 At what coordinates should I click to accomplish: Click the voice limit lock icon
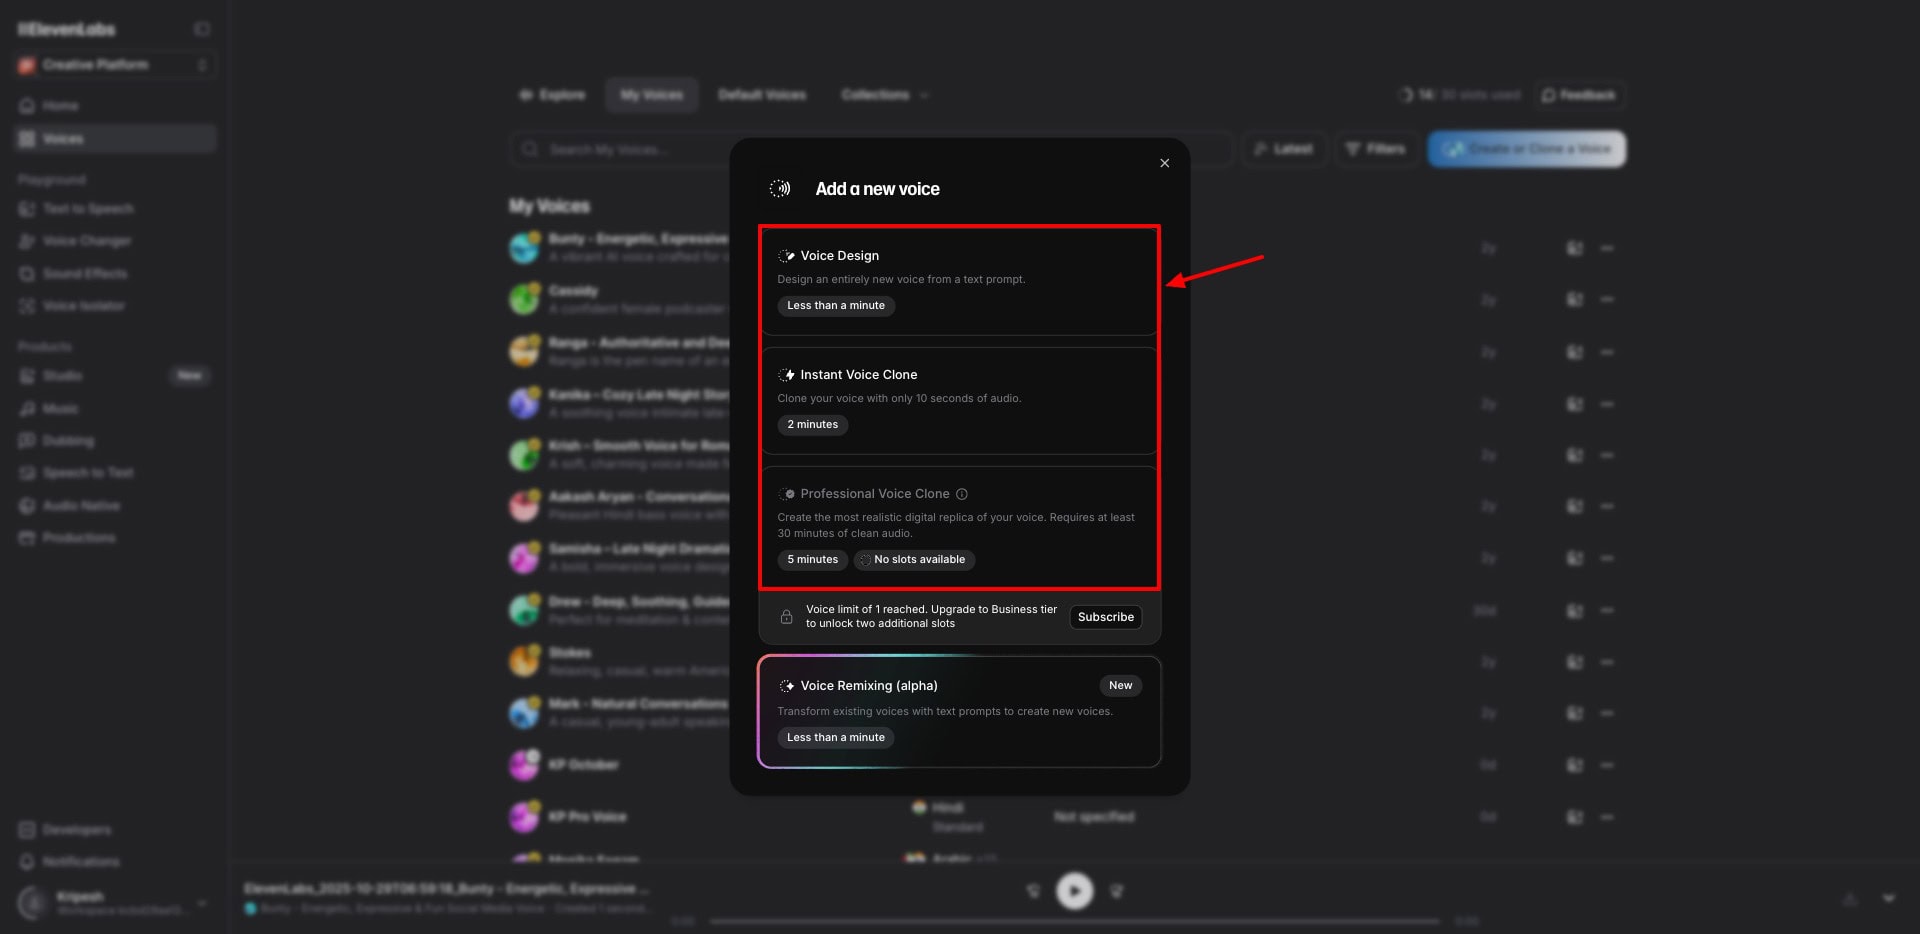787,617
